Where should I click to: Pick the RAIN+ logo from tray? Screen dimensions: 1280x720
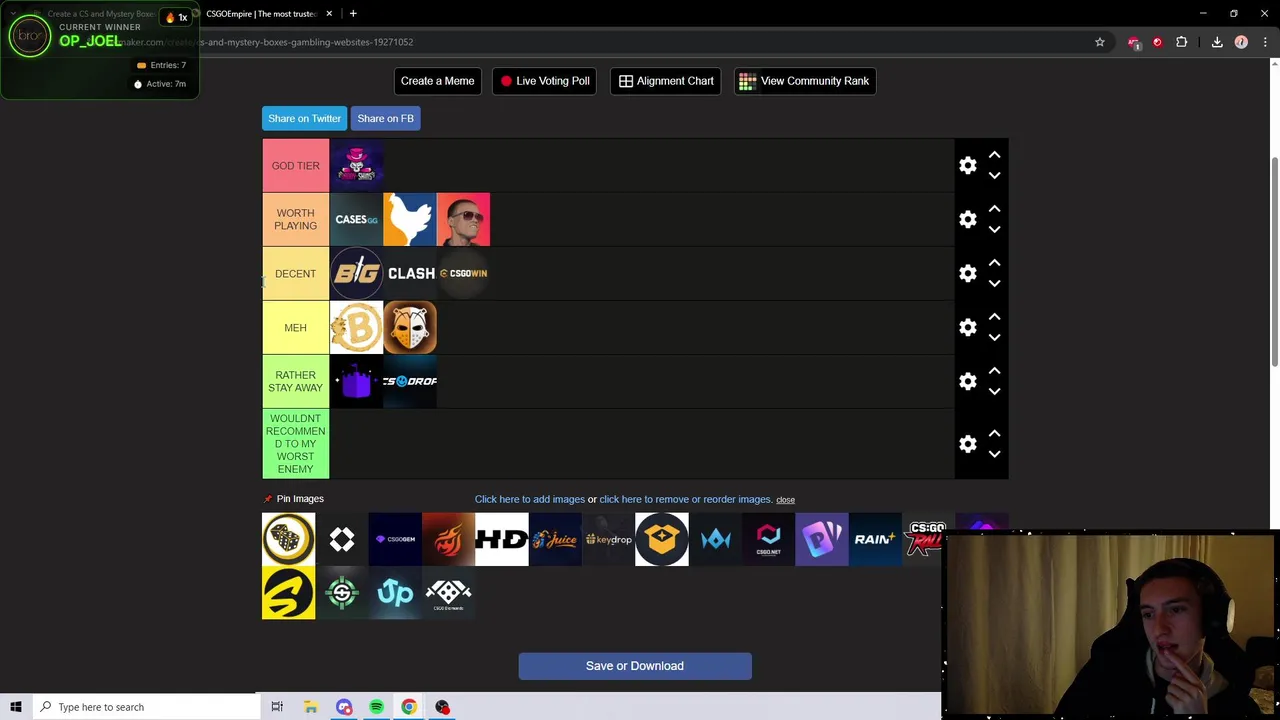pos(875,539)
